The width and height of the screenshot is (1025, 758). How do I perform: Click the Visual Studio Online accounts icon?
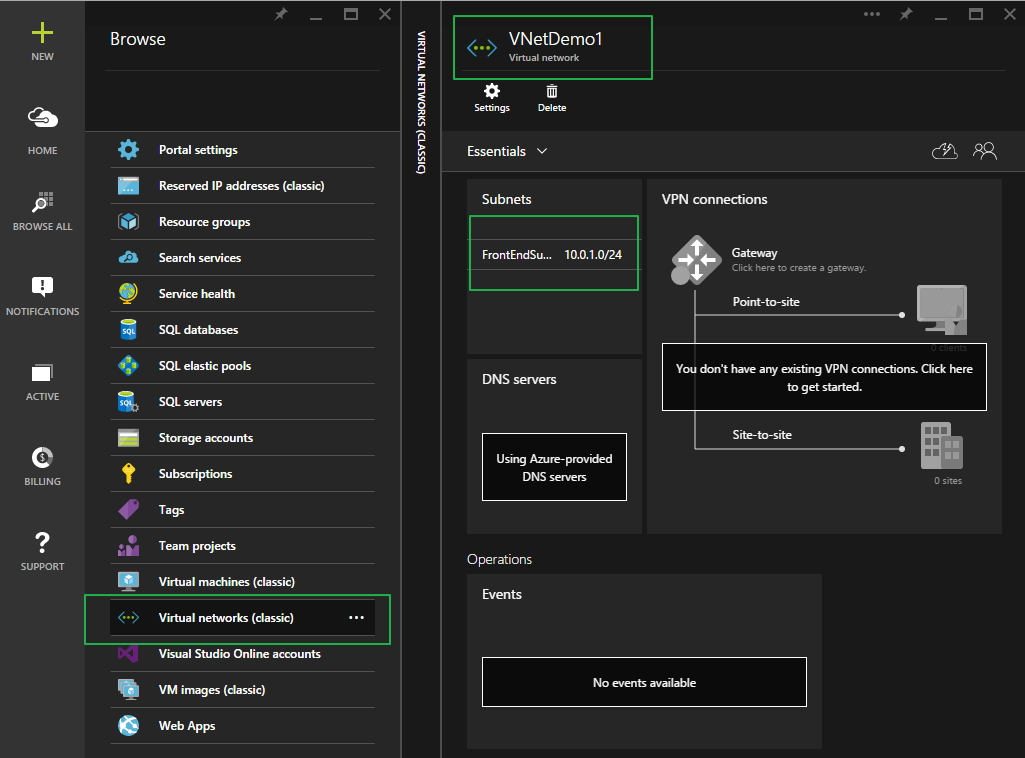click(x=128, y=653)
